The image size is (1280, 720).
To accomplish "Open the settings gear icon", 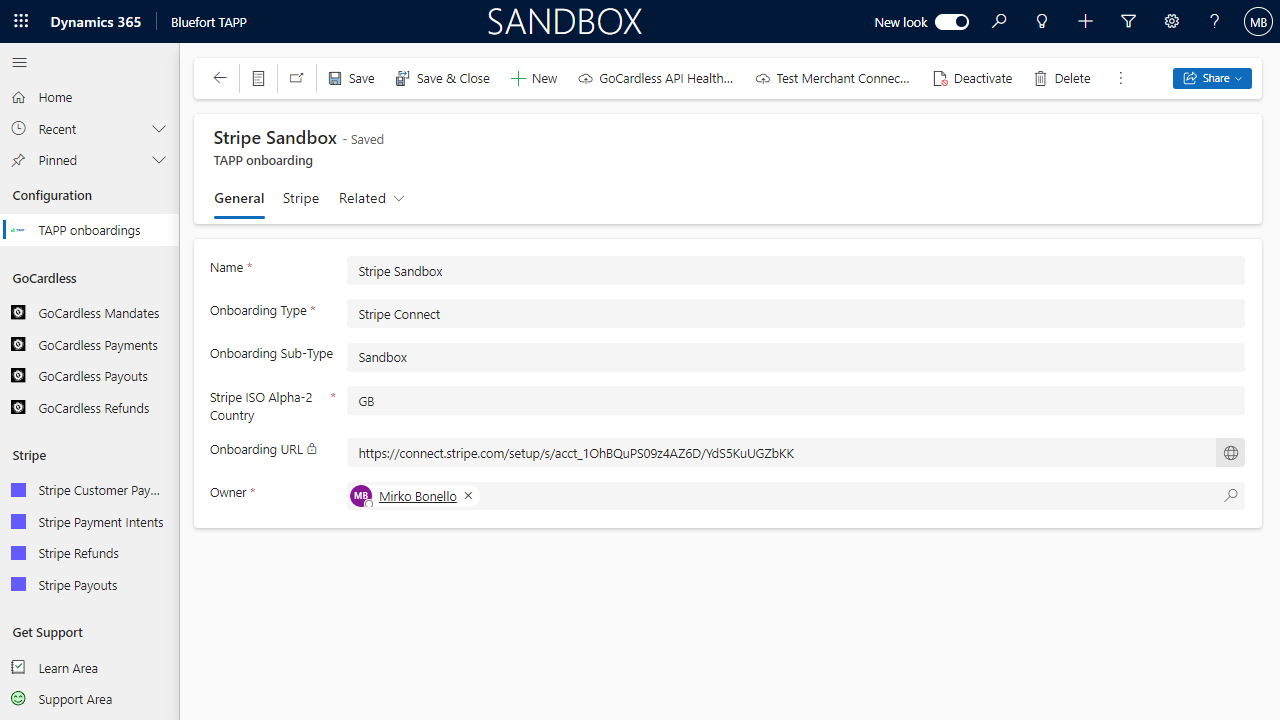I will click(1172, 21).
